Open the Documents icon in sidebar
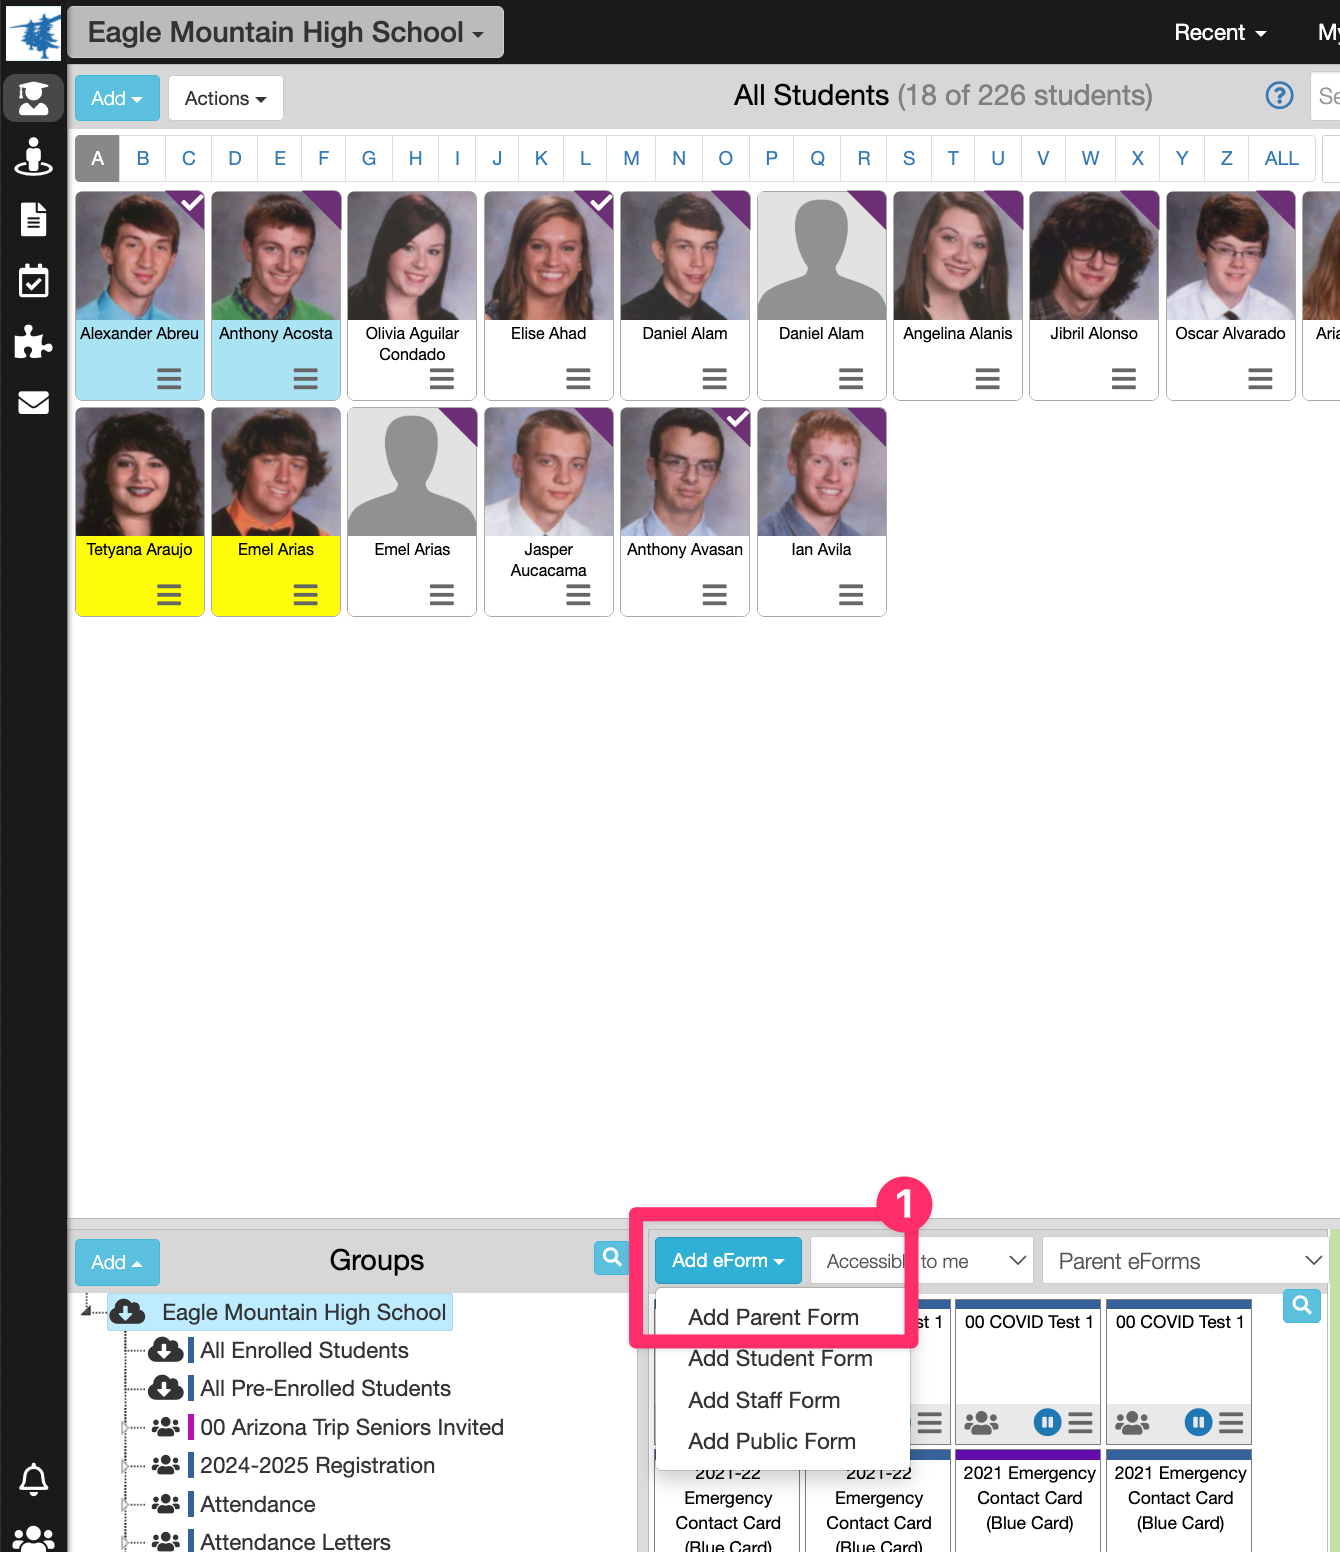Viewport: 1340px width, 1552px height. [33, 219]
